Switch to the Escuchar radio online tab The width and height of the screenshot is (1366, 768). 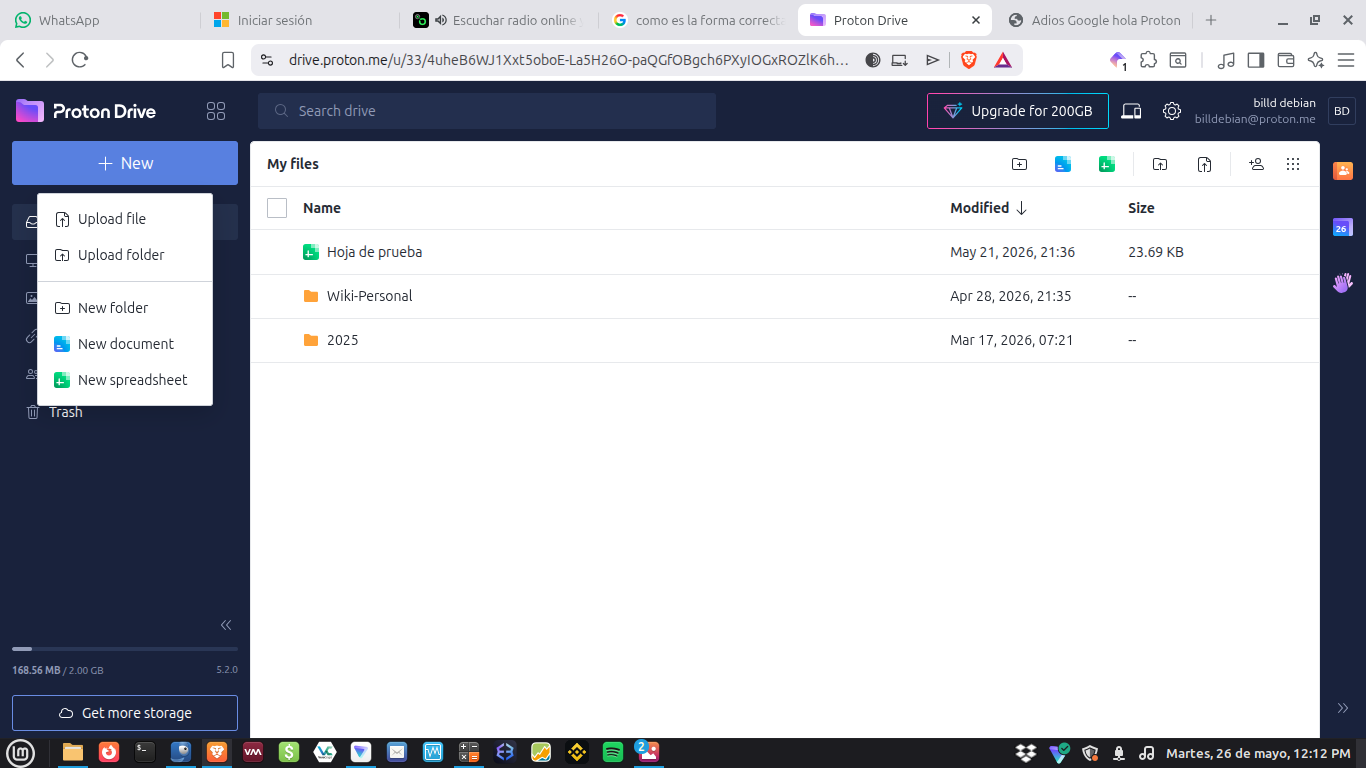(x=499, y=20)
